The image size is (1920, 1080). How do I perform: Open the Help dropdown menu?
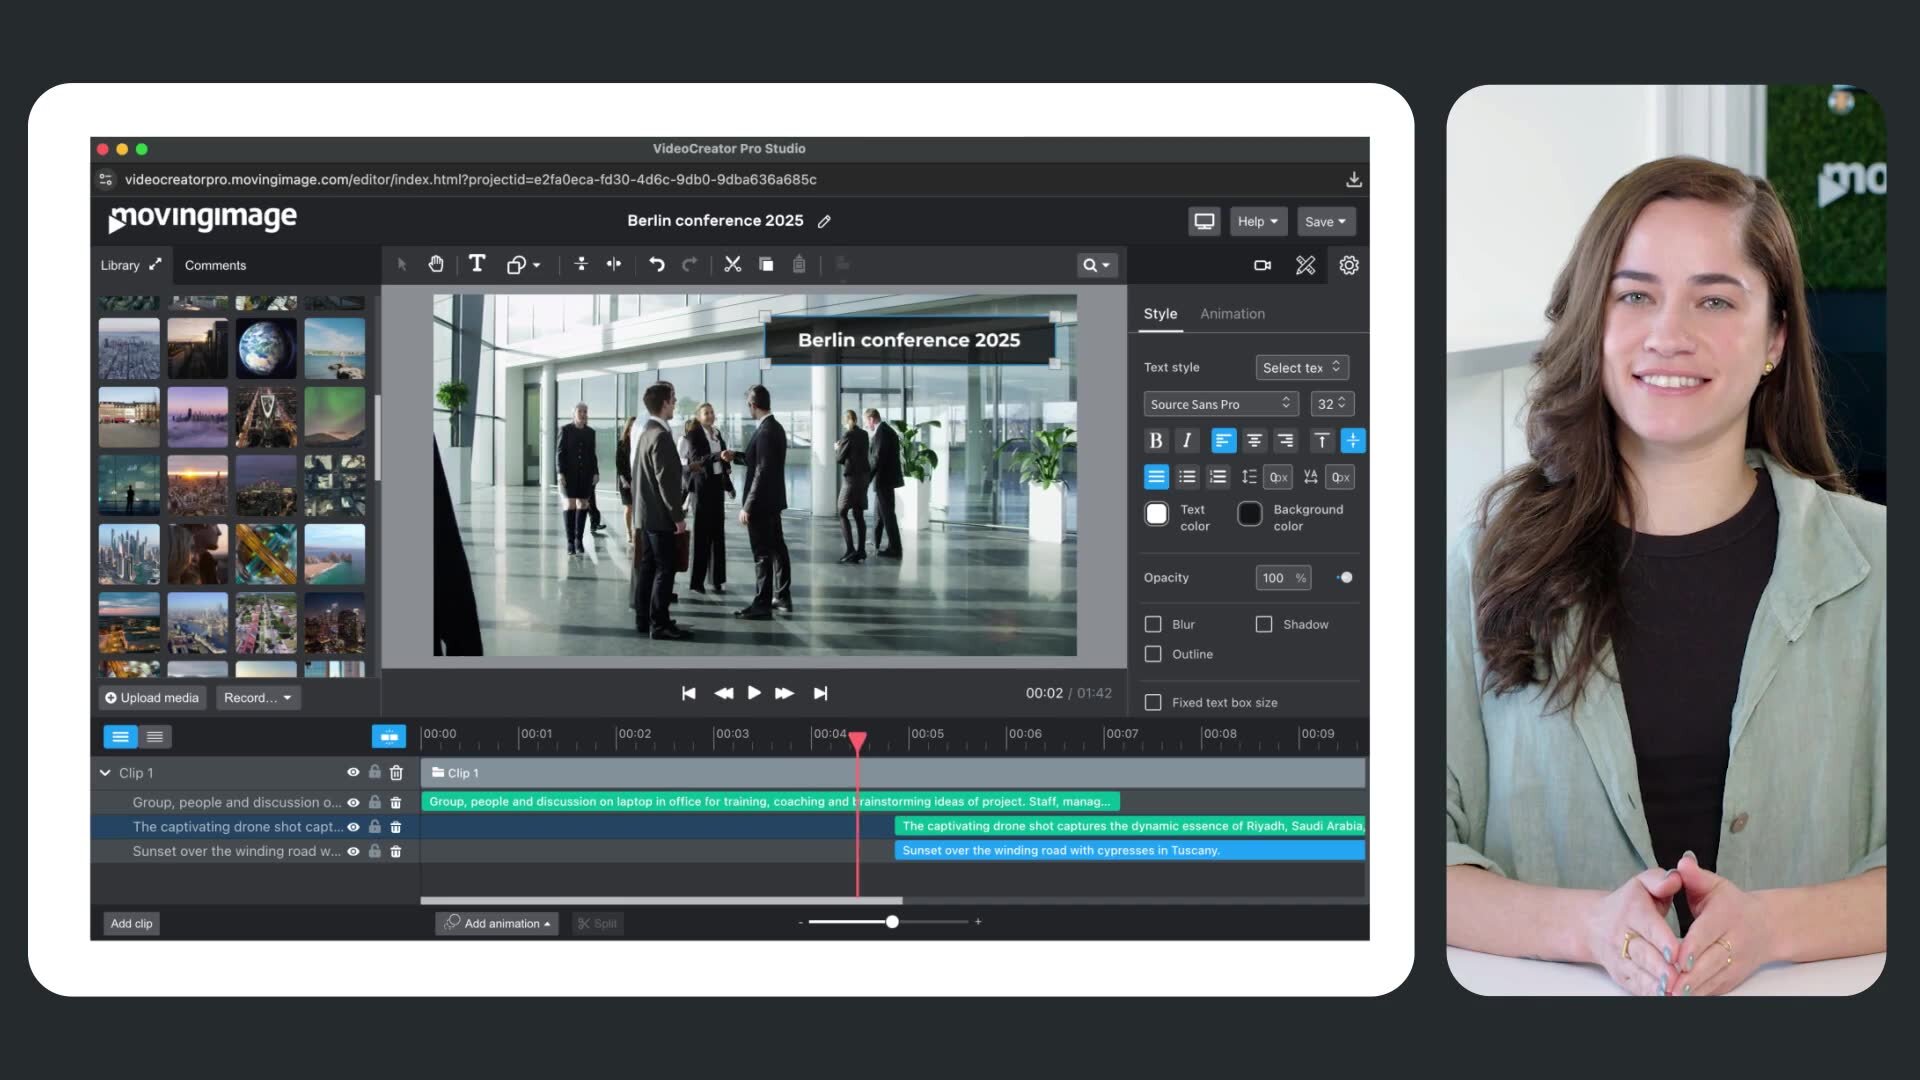(1257, 221)
